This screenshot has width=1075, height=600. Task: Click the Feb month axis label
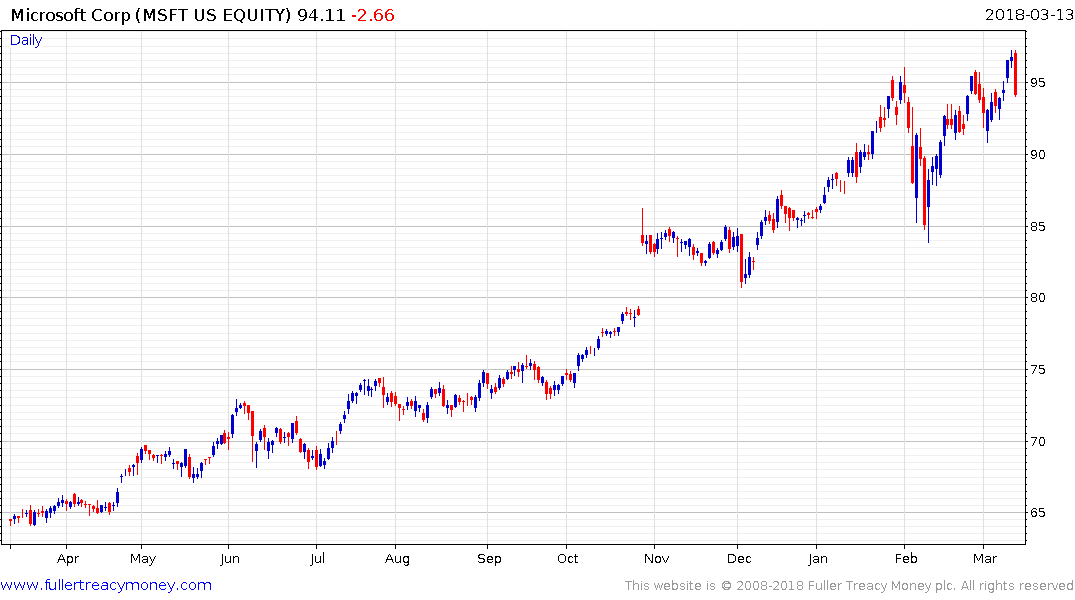tap(906, 559)
